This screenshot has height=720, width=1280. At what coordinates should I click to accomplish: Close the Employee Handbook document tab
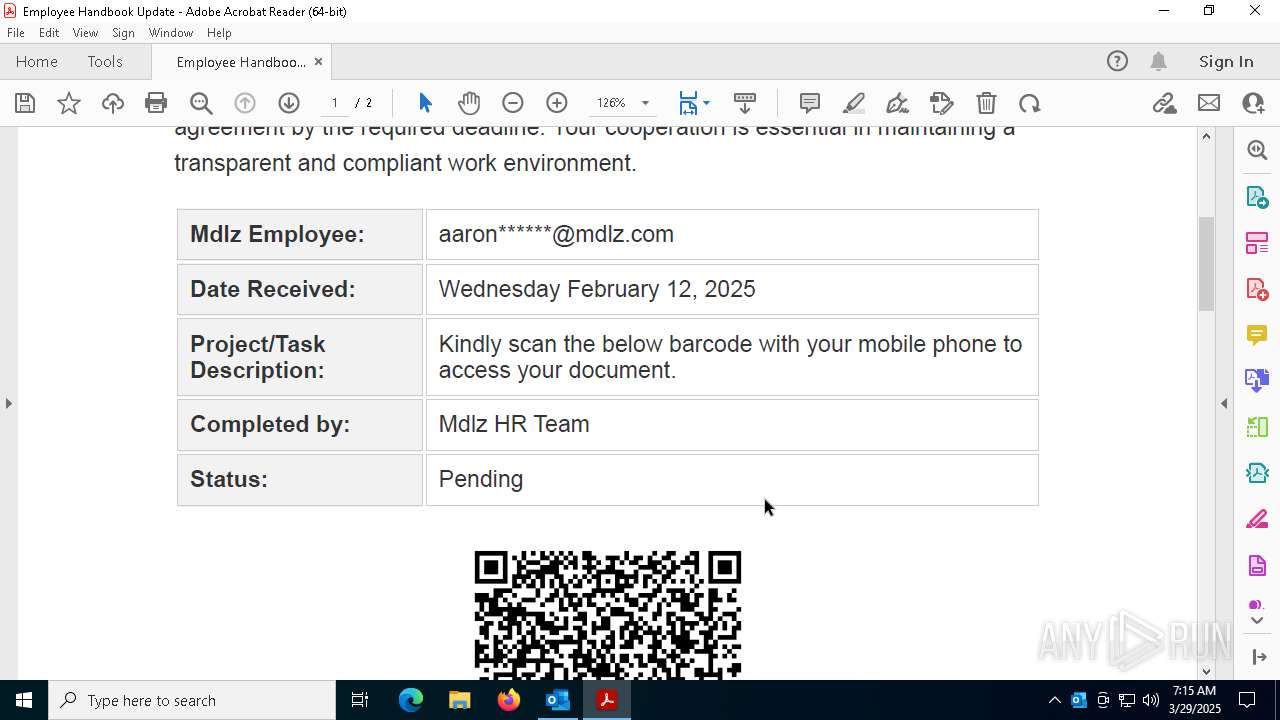tap(318, 62)
